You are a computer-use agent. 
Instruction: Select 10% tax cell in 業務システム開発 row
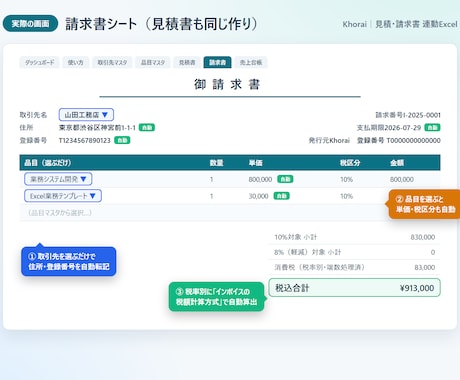click(x=346, y=179)
